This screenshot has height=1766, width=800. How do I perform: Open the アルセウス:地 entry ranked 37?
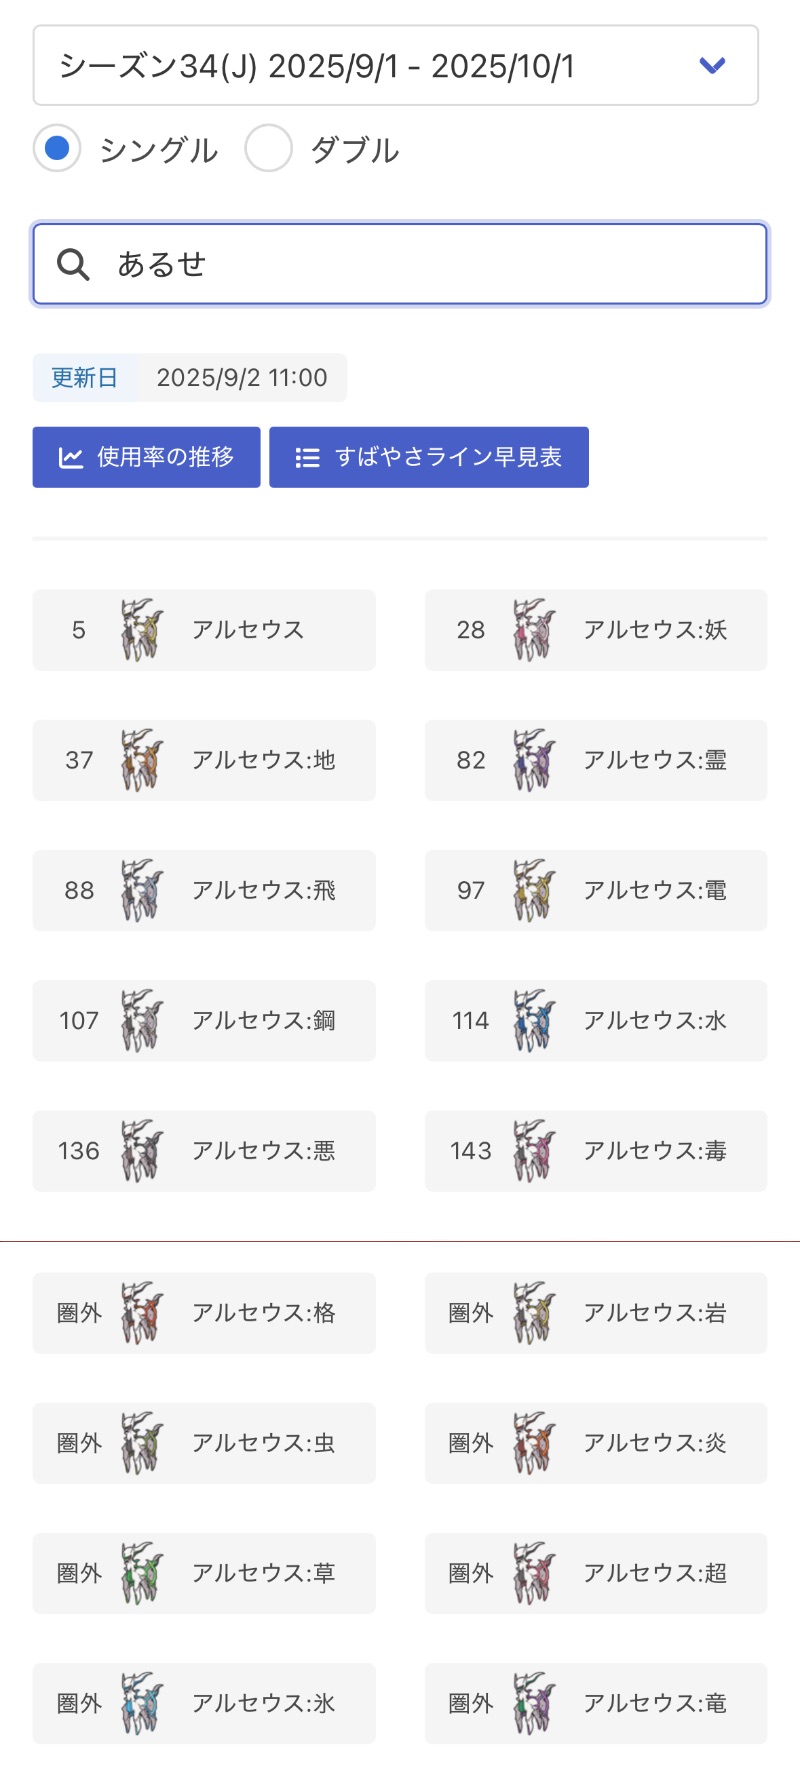(x=204, y=760)
